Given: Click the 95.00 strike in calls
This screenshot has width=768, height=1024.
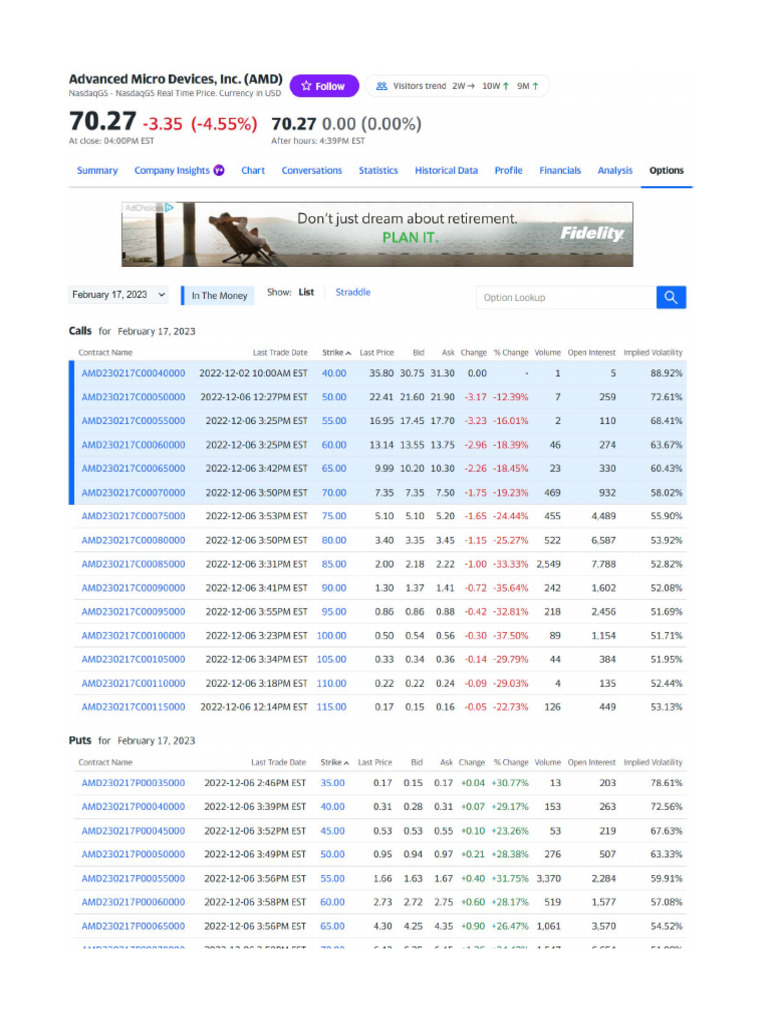Looking at the screenshot, I should 334,612.
